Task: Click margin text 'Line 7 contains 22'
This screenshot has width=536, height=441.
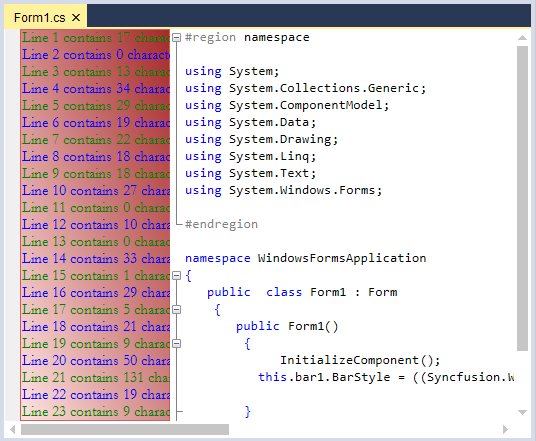Action: tap(76, 139)
